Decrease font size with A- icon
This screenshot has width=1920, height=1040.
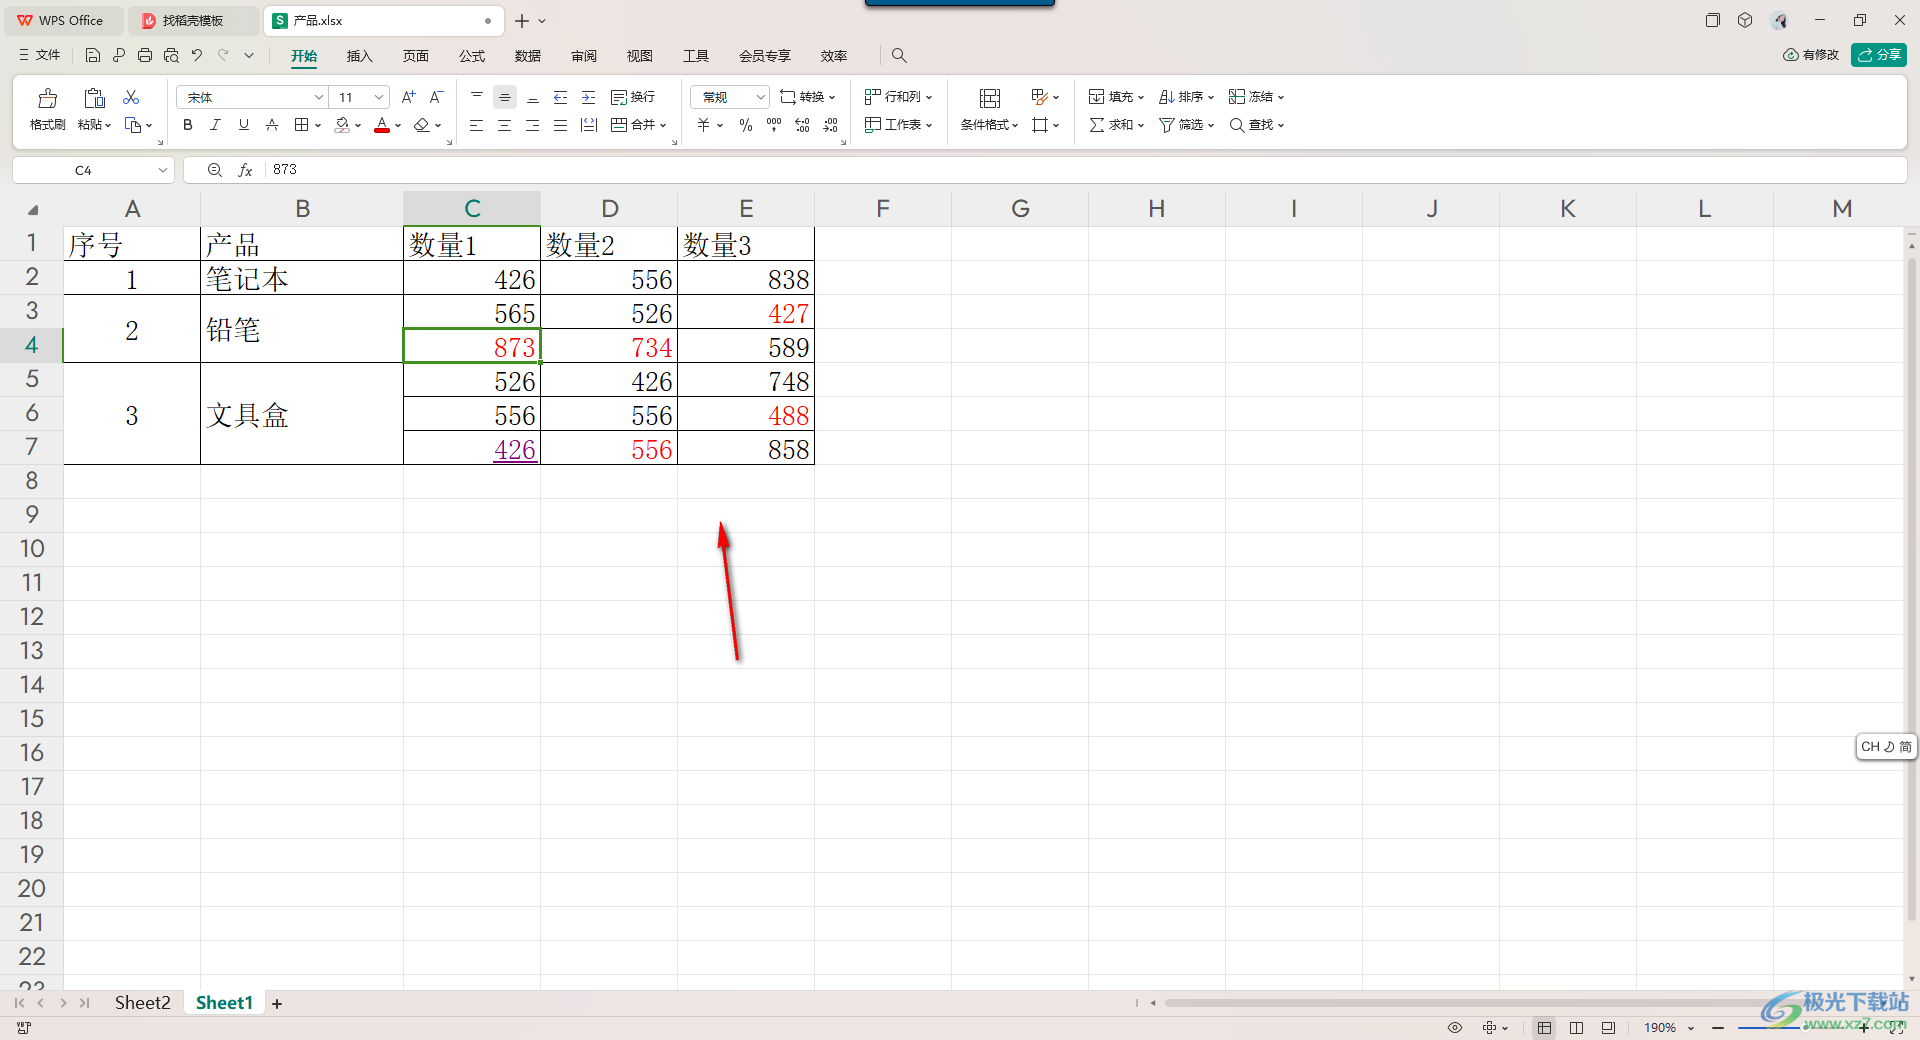point(436,97)
